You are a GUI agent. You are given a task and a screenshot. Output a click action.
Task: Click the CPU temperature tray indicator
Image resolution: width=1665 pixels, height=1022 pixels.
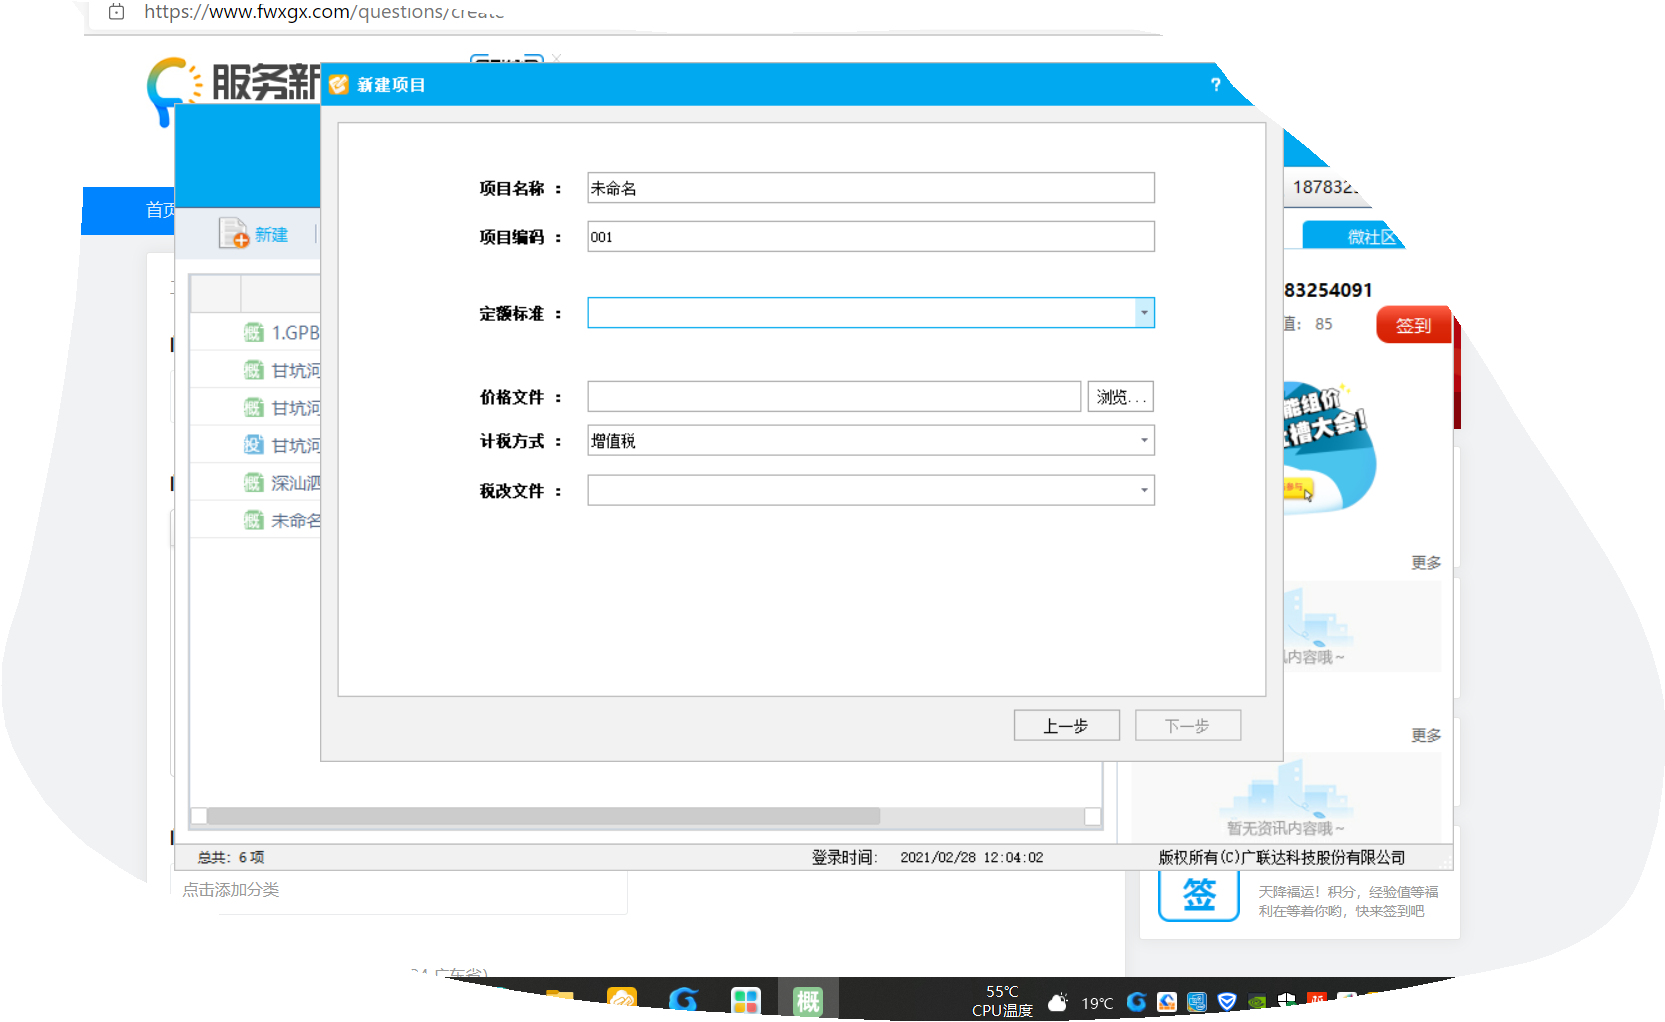click(1002, 1001)
